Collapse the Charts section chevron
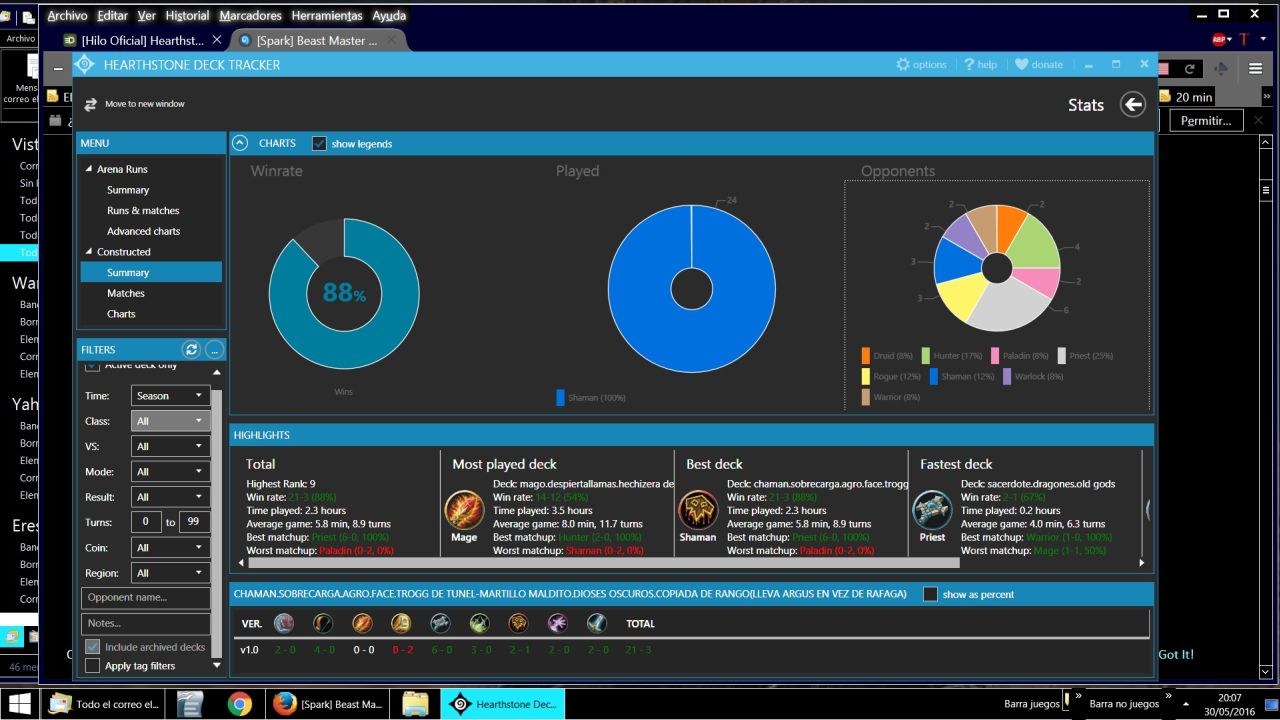The height and width of the screenshot is (720, 1280). pos(240,143)
